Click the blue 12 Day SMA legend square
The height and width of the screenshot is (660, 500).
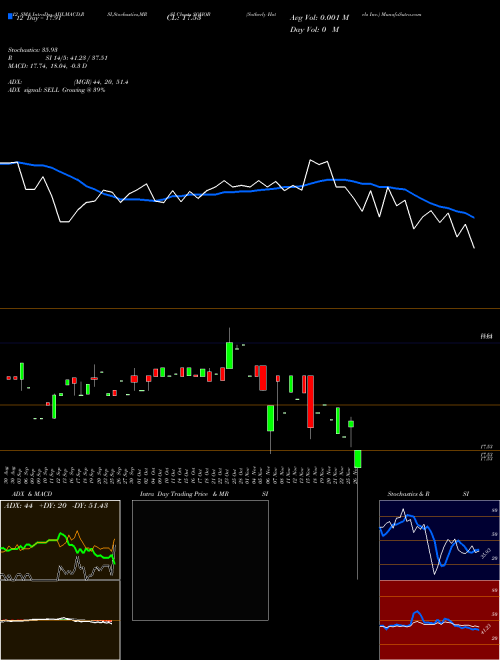[10, 16]
